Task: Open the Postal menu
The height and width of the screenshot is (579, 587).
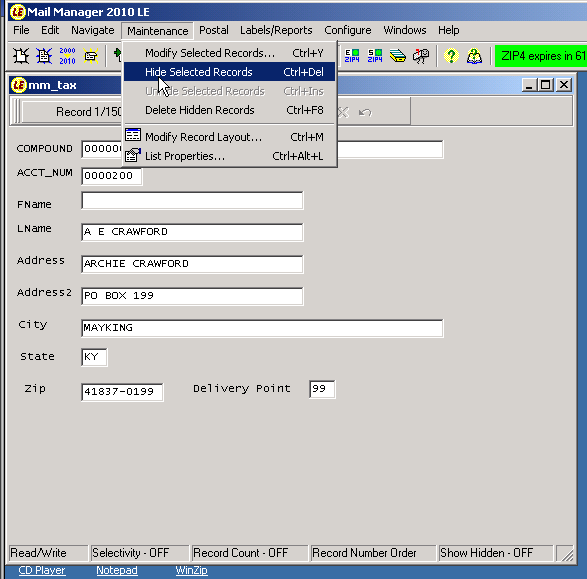Action: pos(213,30)
